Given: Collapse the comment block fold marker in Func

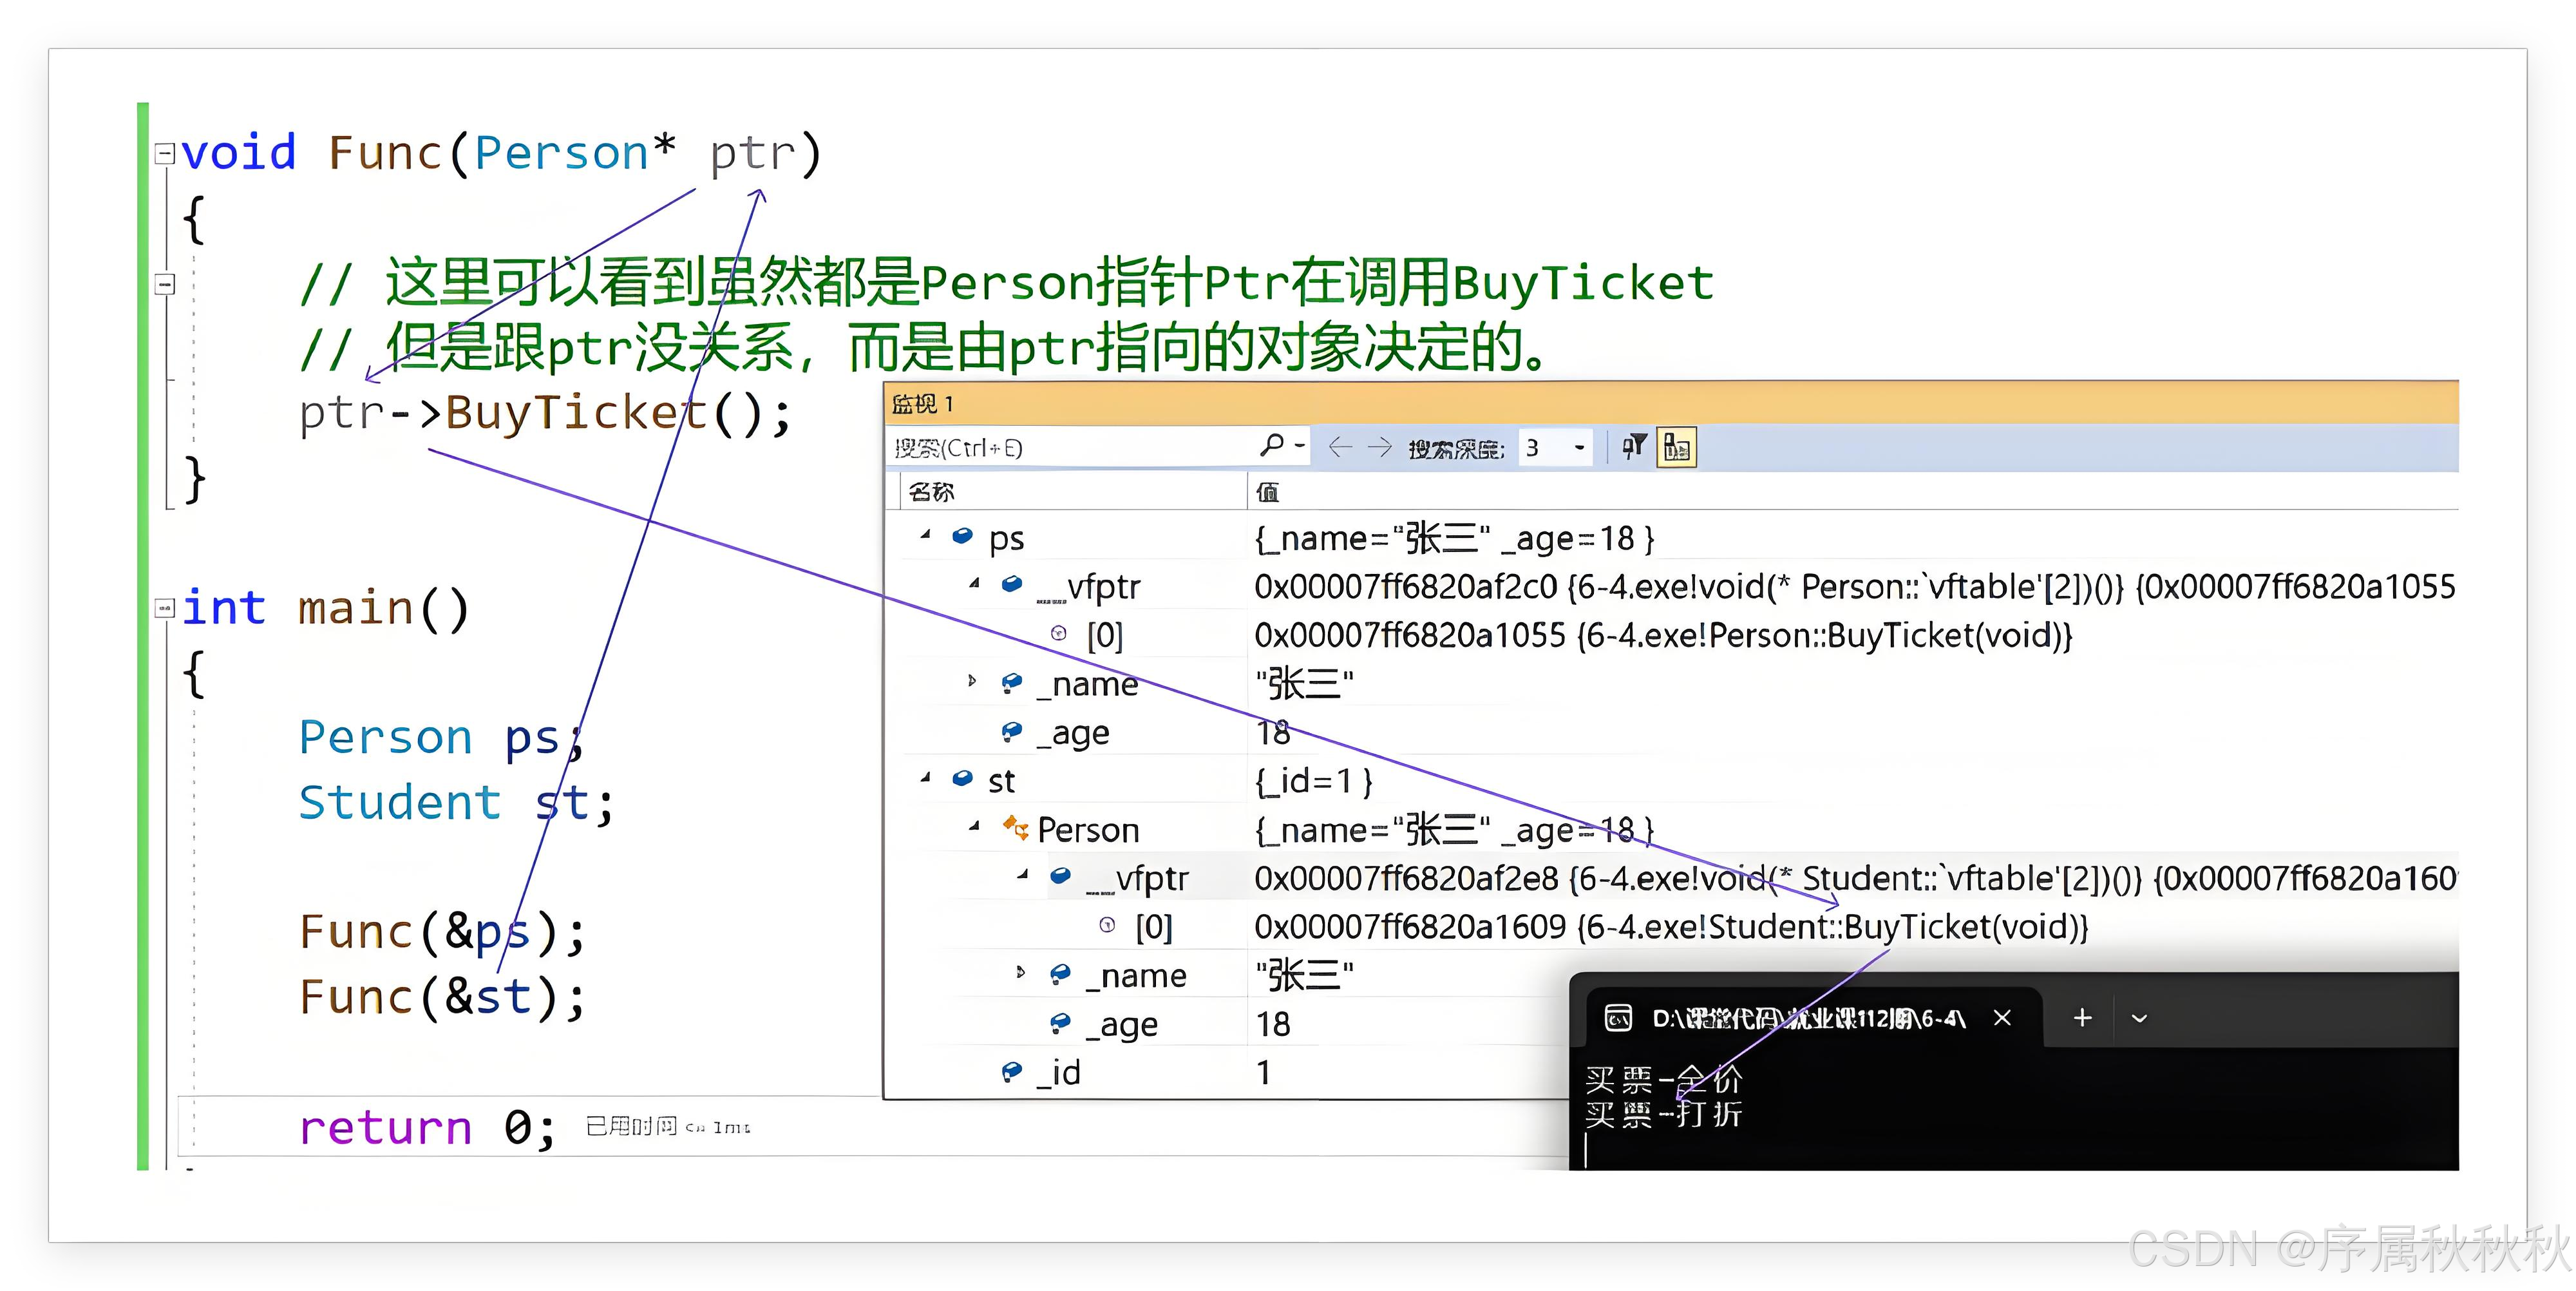Looking at the screenshot, I should pos(165,284).
